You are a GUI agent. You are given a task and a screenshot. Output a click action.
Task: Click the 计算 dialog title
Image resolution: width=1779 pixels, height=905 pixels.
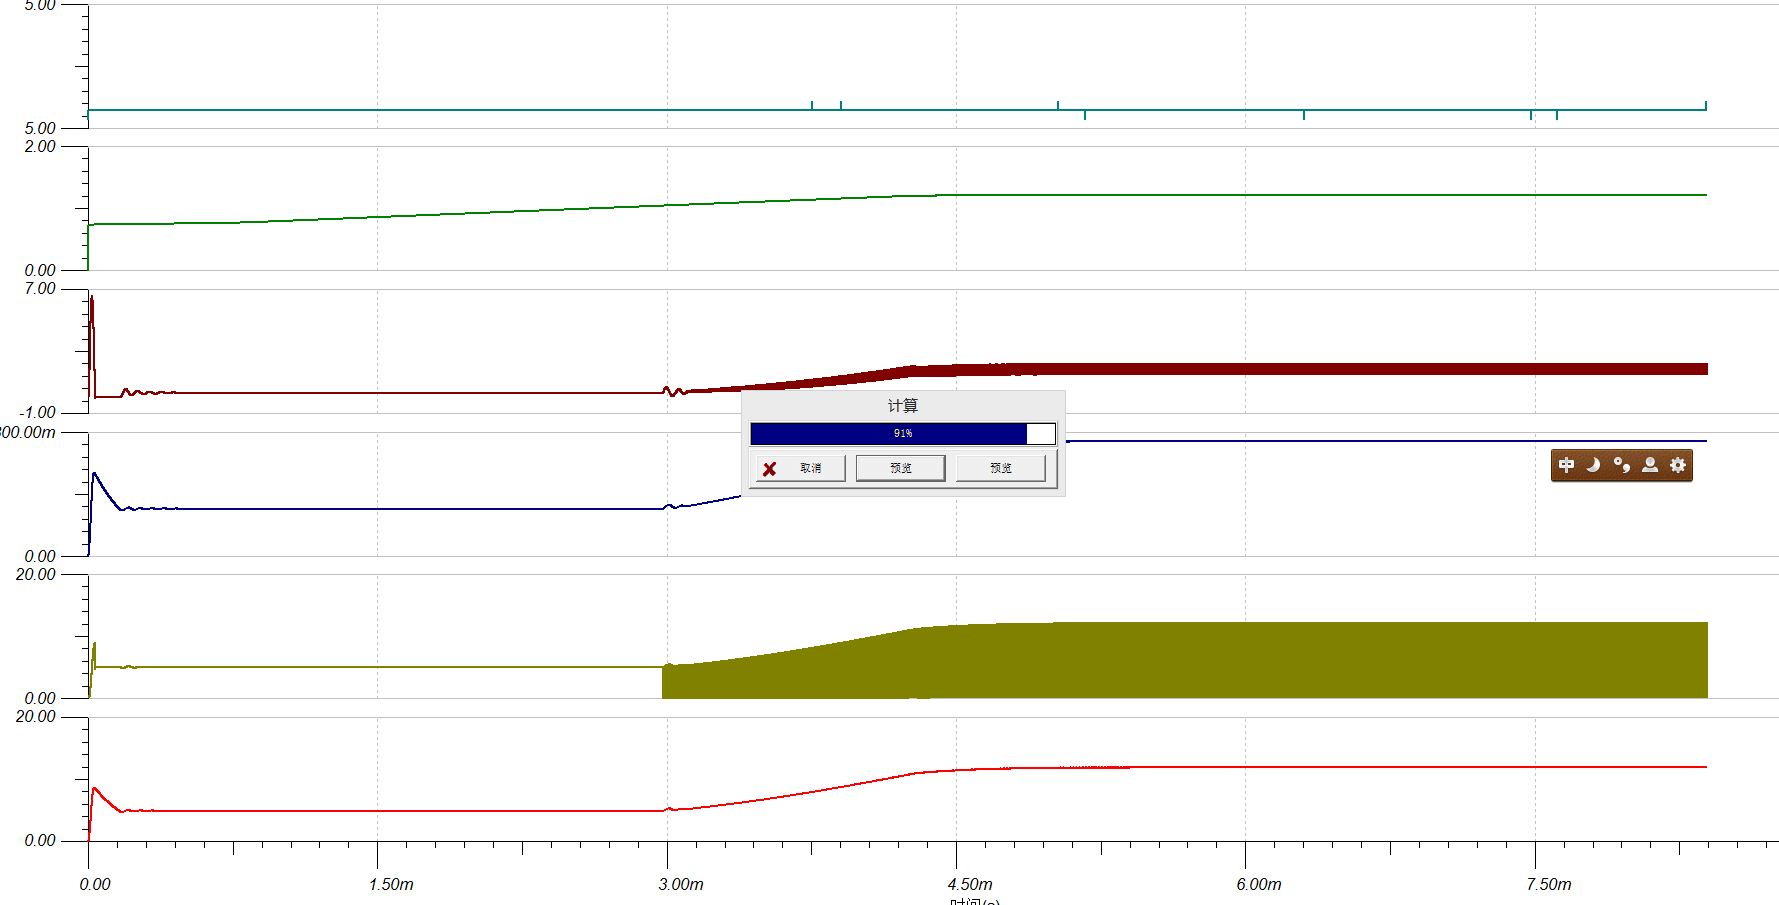pos(903,406)
